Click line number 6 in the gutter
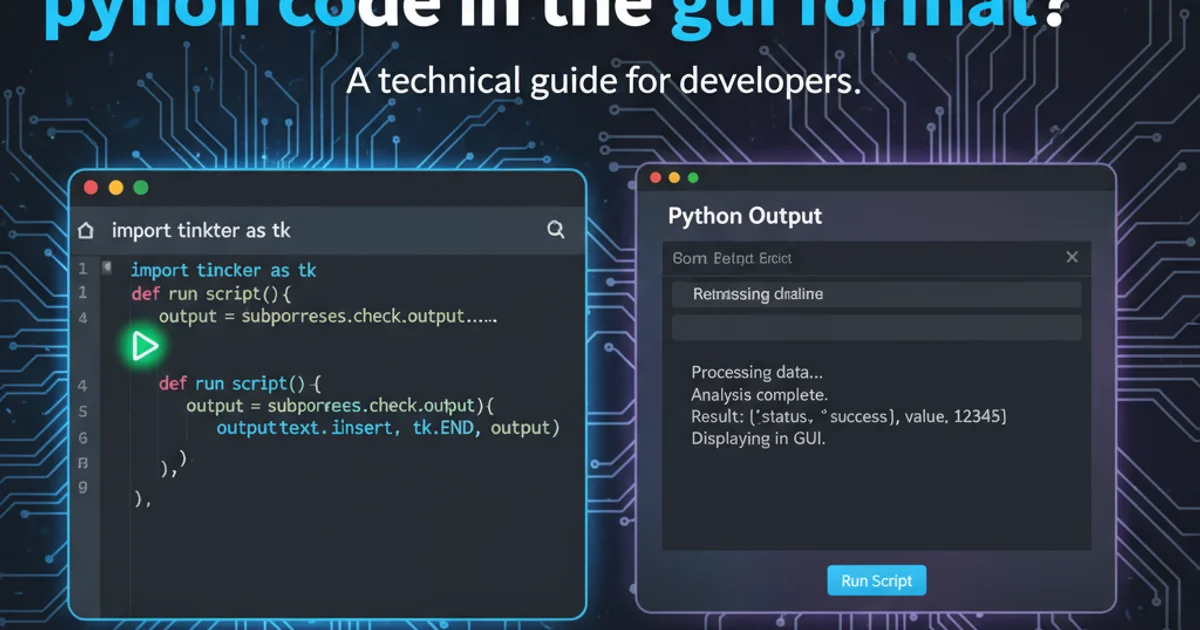The height and width of the screenshot is (630, 1200). (83, 438)
